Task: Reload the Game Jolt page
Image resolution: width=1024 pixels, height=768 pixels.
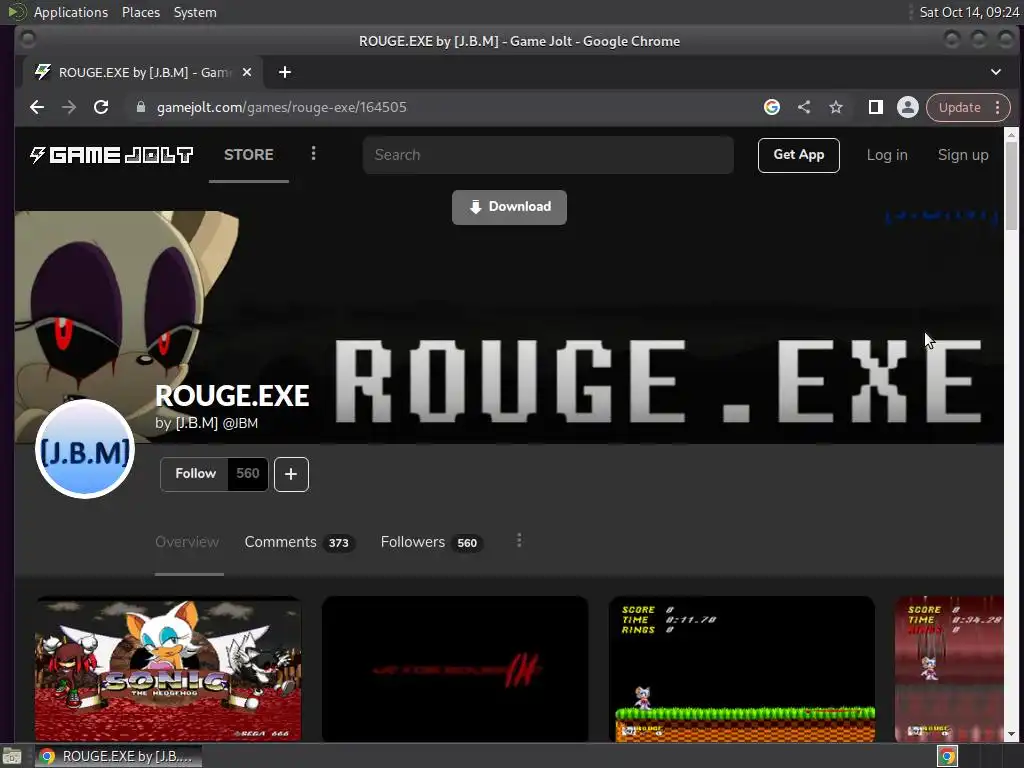Action: [x=101, y=107]
